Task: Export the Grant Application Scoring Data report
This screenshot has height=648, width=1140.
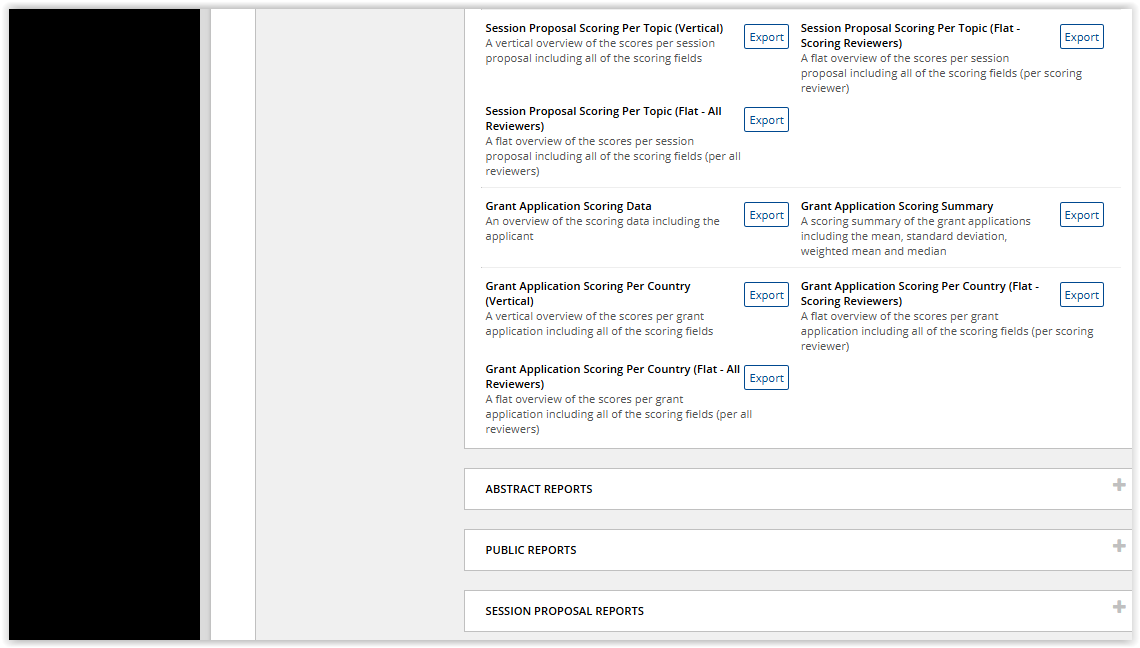Action: [x=766, y=214]
